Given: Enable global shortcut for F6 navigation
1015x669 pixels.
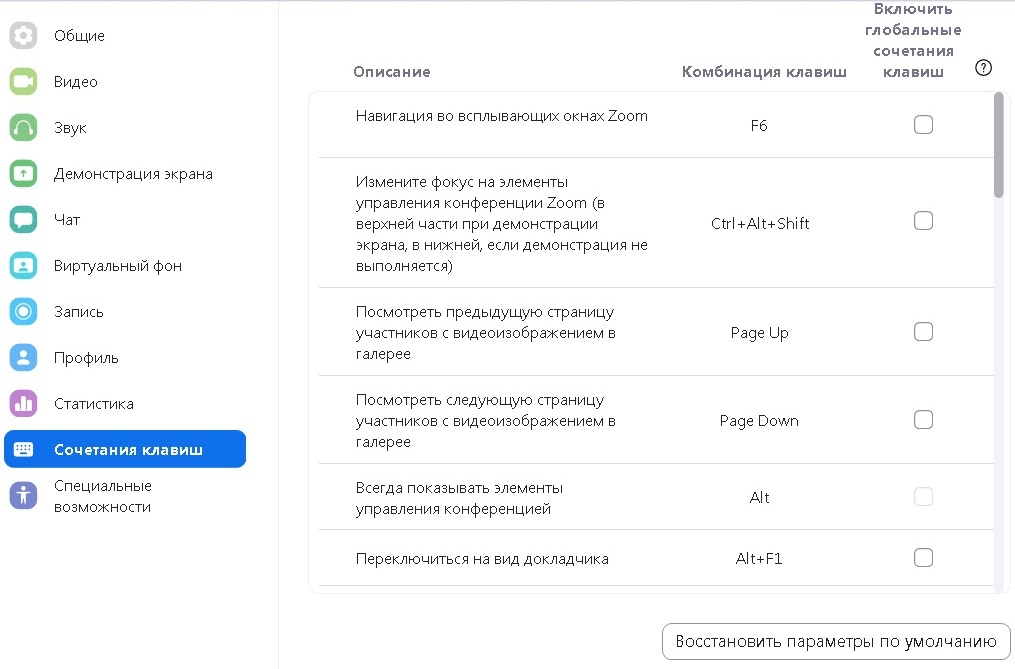Looking at the screenshot, I should [923, 124].
